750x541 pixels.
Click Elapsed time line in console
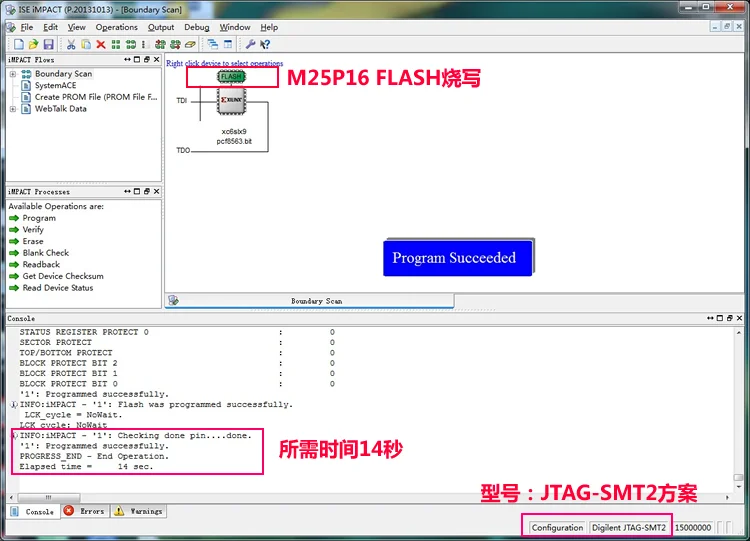pyautogui.click(x=86, y=467)
